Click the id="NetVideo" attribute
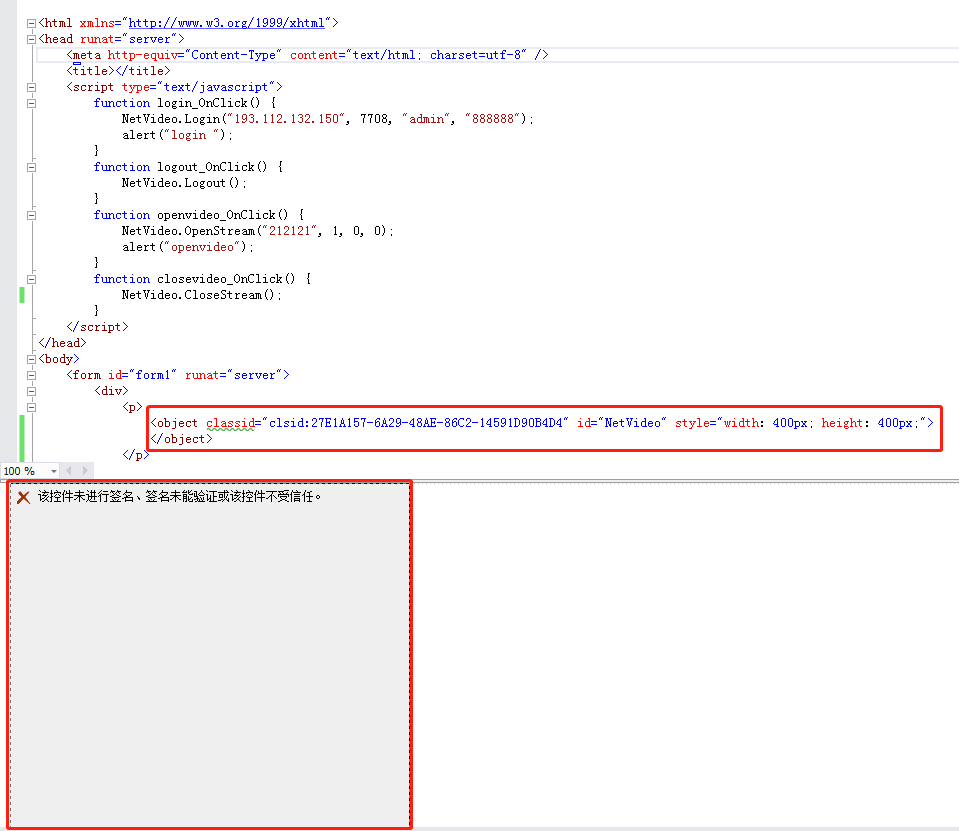The width and height of the screenshot is (959, 831). 621,423
